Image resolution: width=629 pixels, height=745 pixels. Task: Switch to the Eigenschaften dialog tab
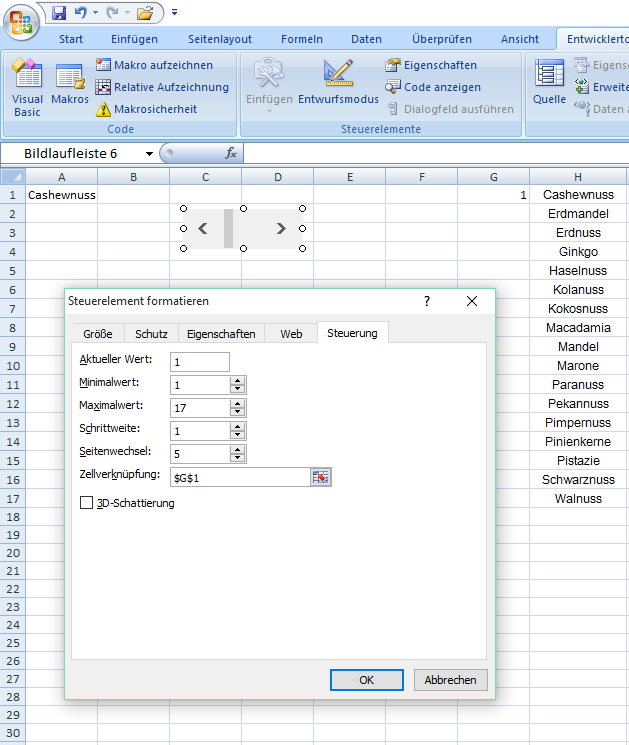click(220, 334)
